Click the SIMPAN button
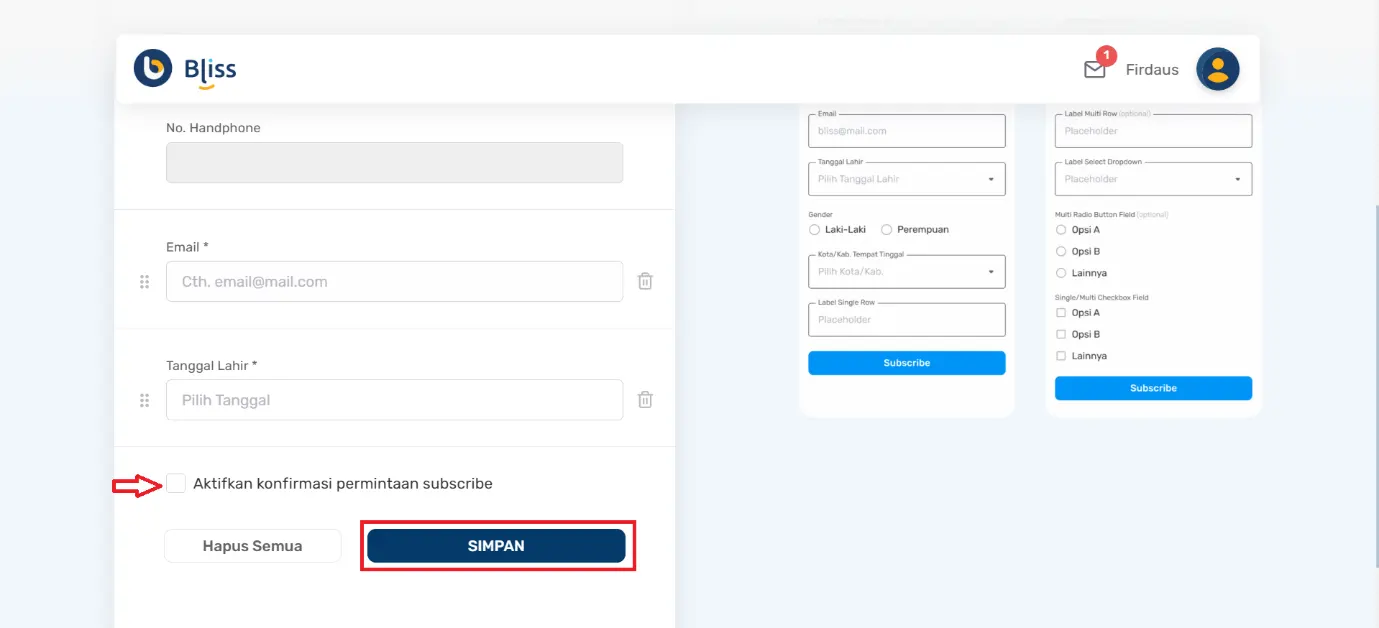The width and height of the screenshot is (1379, 628). [497, 546]
